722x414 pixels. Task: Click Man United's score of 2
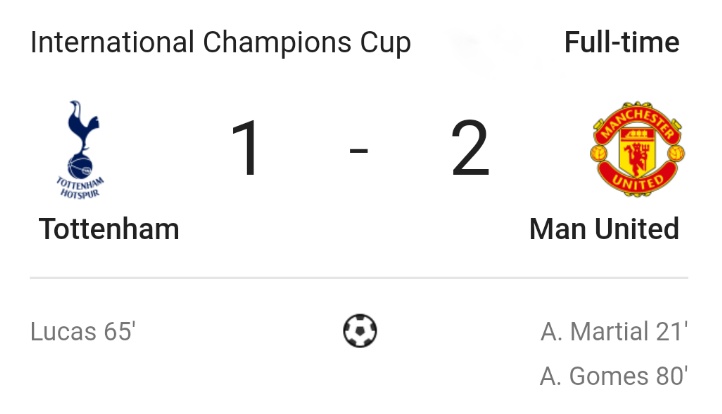coord(470,150)
